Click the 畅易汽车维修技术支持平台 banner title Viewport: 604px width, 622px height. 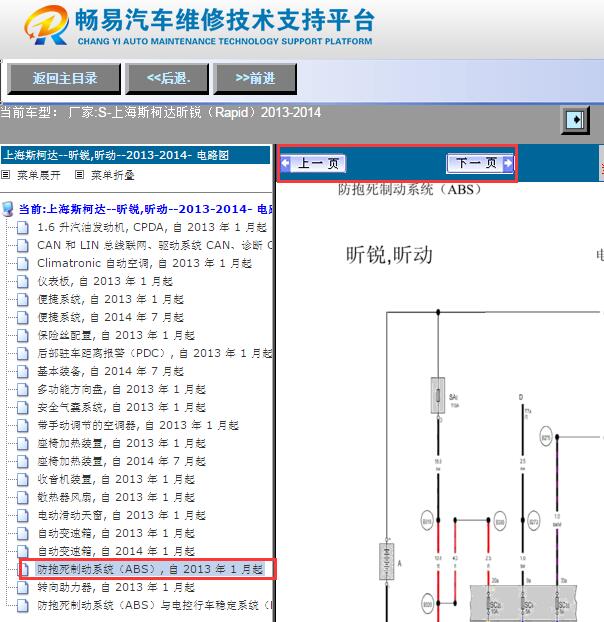224,20
